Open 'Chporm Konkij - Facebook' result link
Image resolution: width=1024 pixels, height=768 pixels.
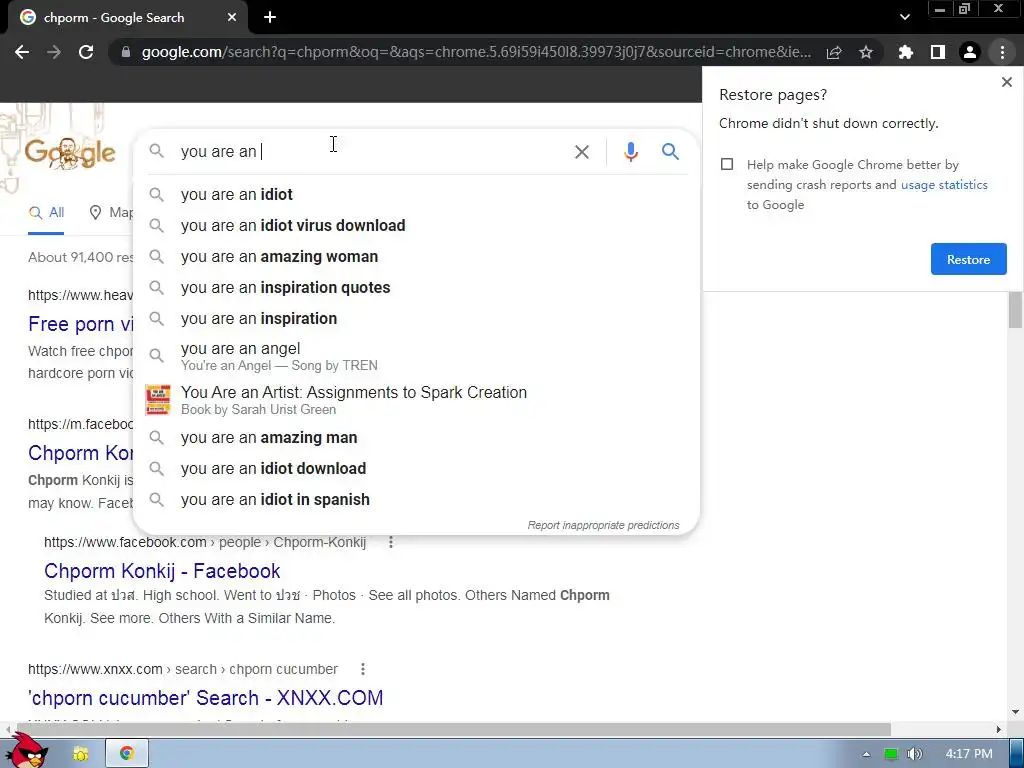tap(162, 571)
